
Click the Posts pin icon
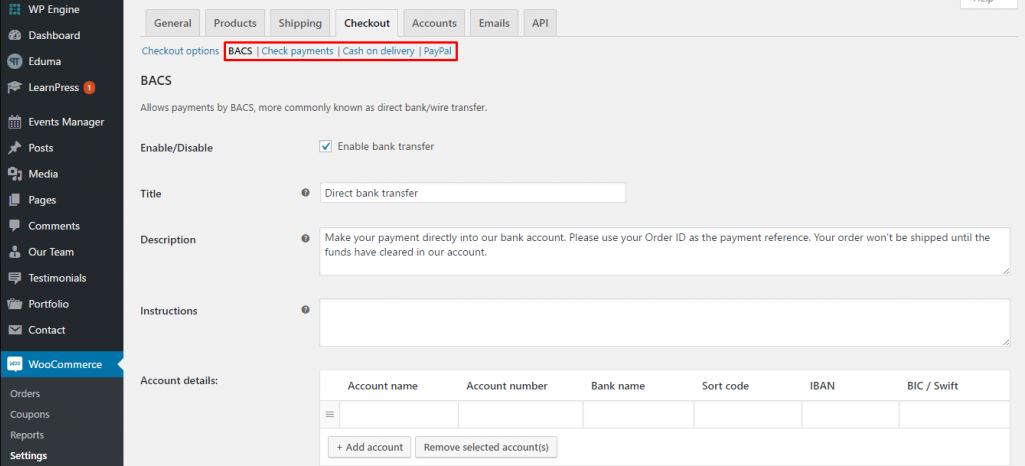tap(14, 148)
